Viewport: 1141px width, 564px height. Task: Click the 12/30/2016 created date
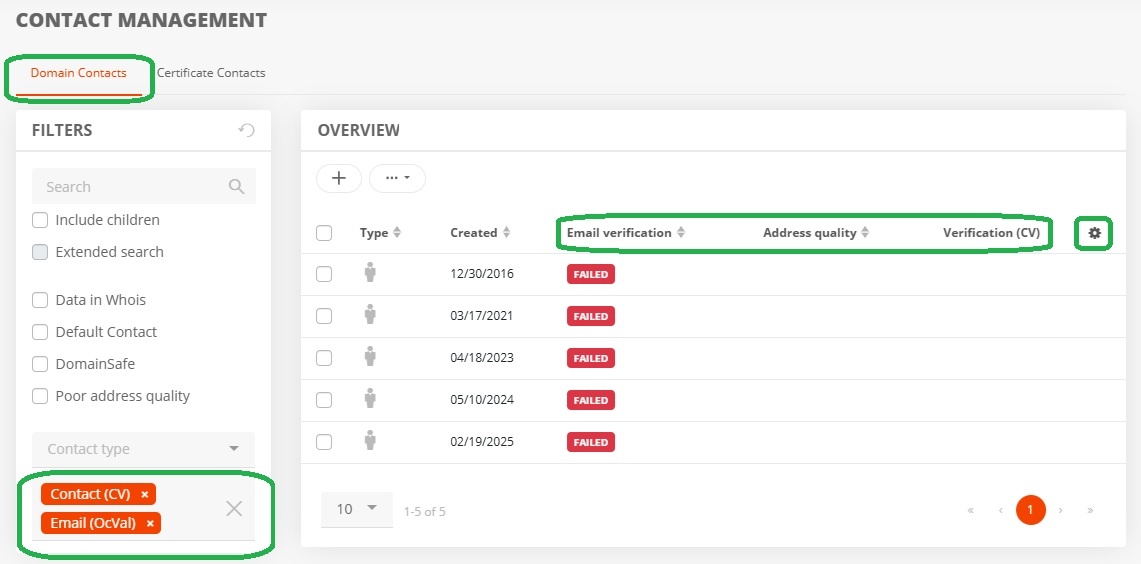tap(482, 274)
